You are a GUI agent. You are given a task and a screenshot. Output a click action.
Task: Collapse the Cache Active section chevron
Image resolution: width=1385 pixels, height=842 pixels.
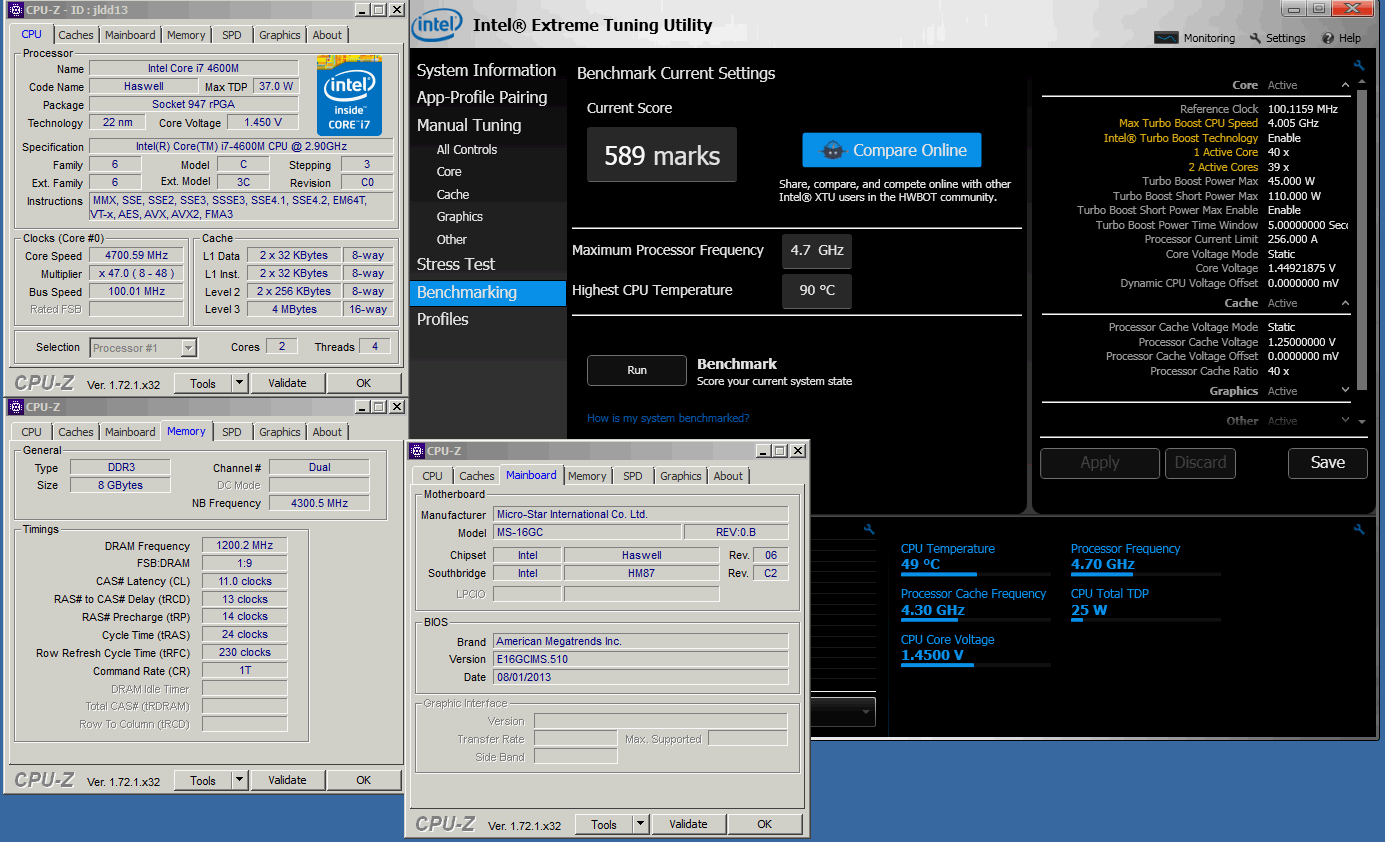tap(1346, 303)
